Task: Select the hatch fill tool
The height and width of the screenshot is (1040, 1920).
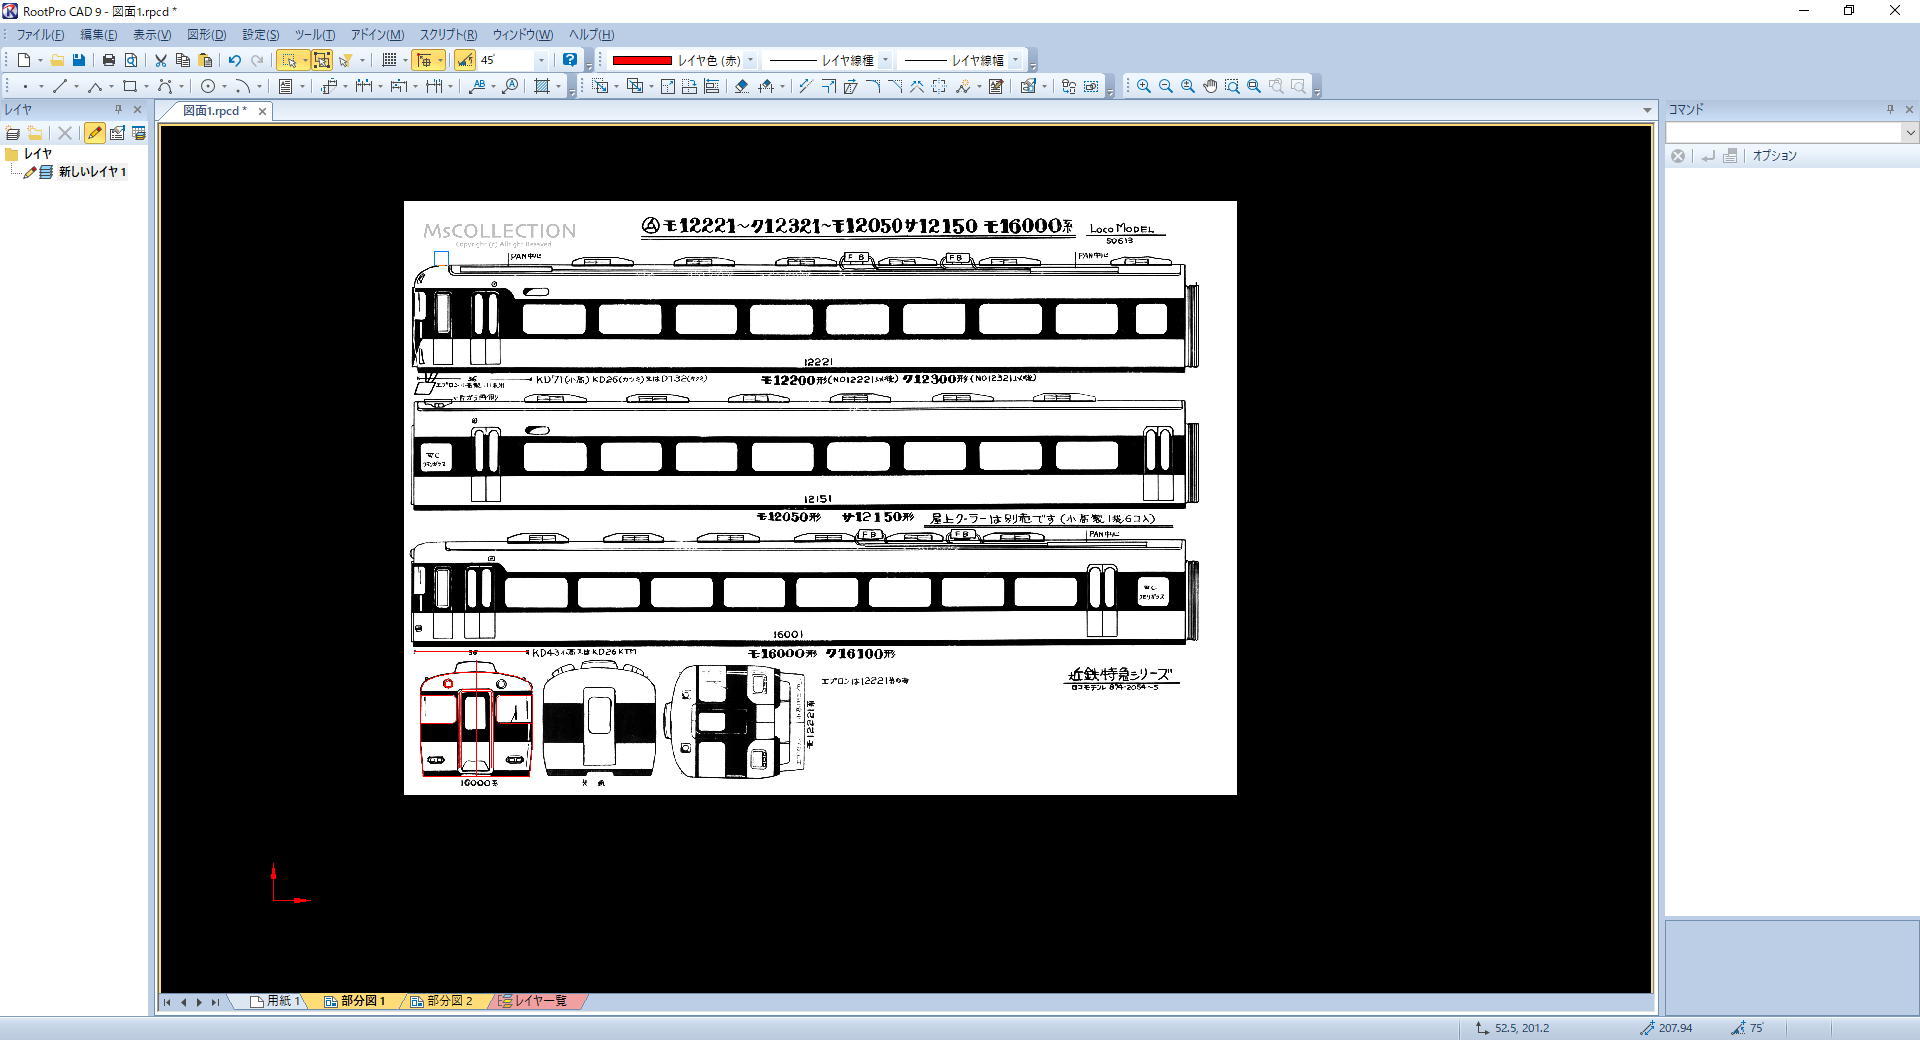Action: [542, 86]
